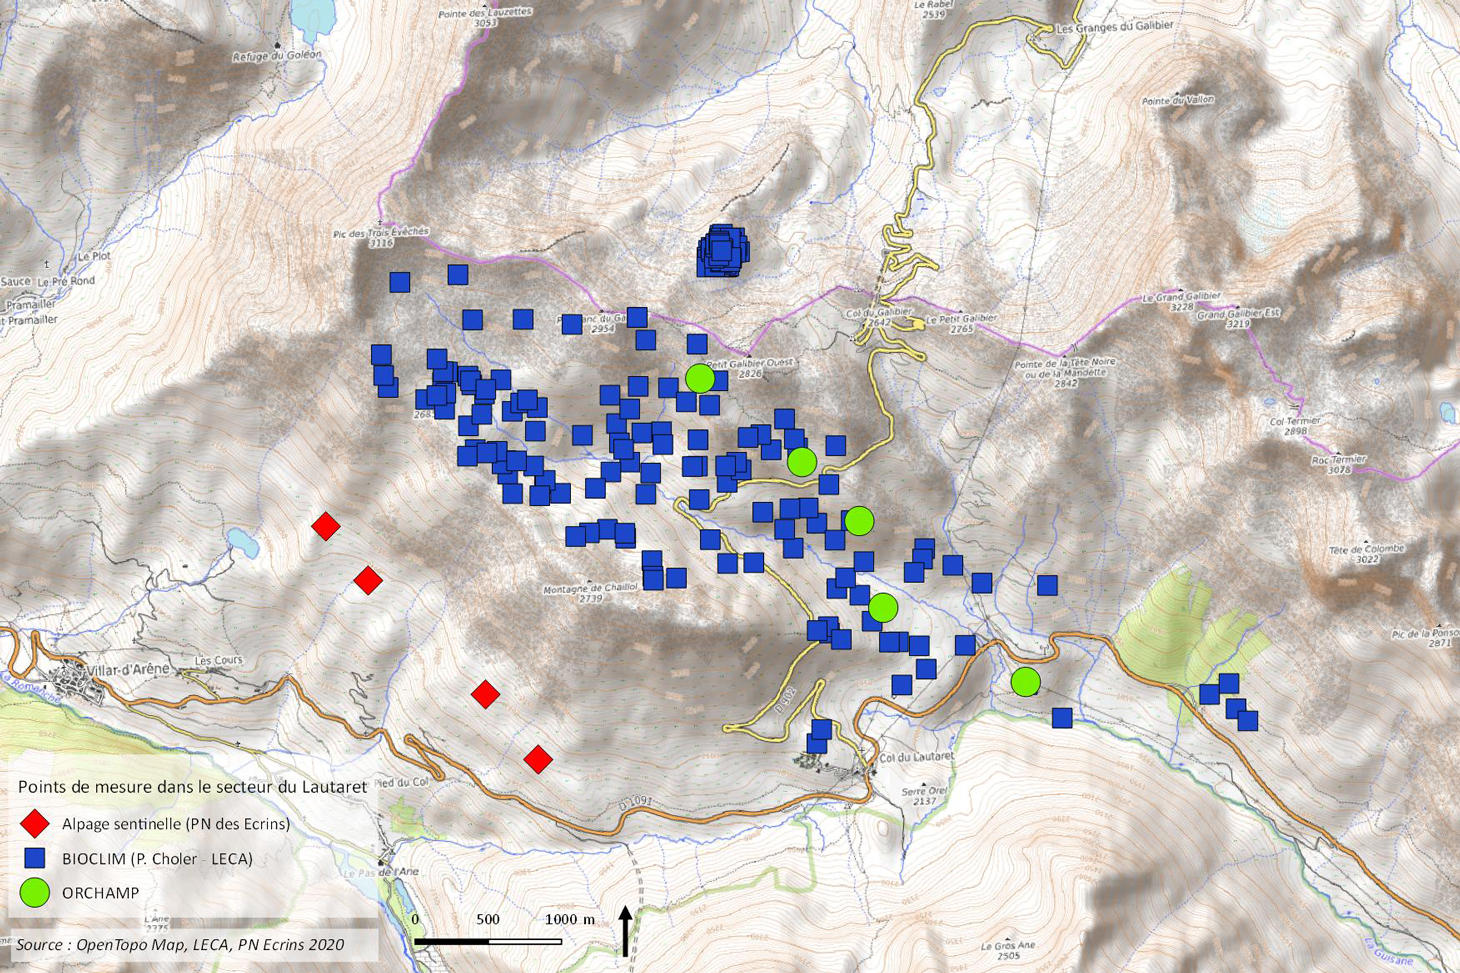Click the '500' scale label
This screenshot has height=973, width=1460.
(488, 919)
